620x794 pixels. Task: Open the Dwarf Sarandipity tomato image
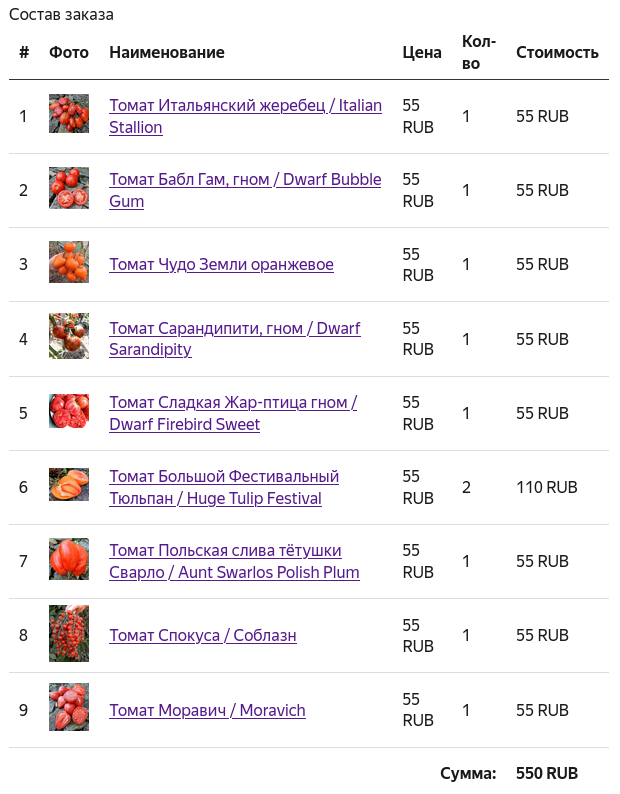pos(68,336)
